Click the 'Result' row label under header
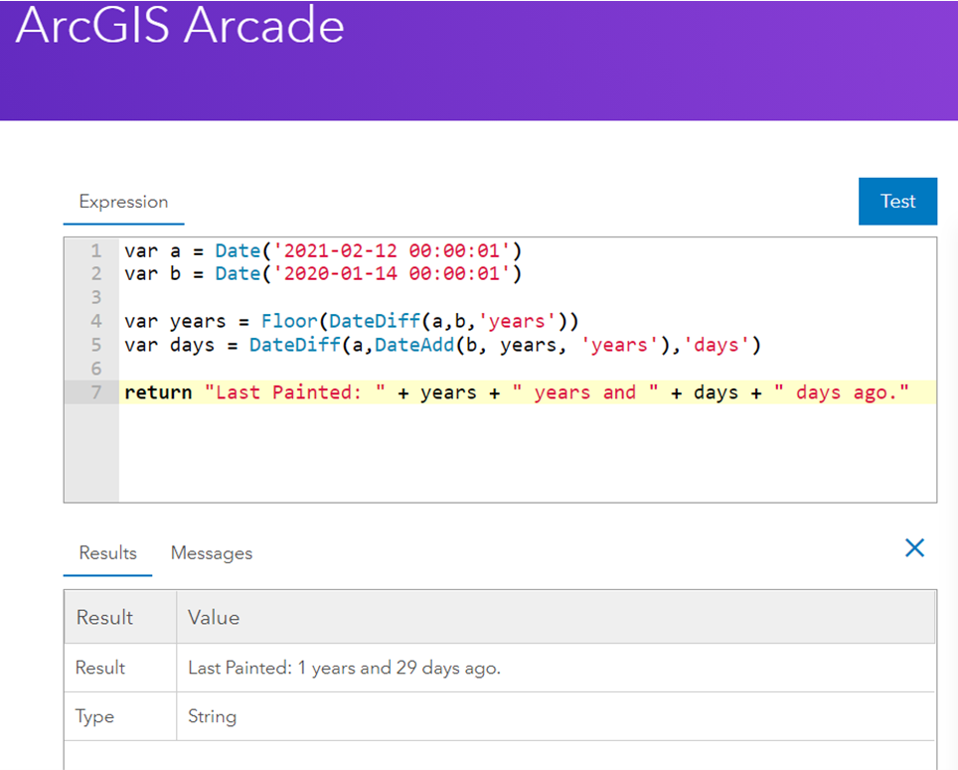Image resolution: width=958 pixels, height=770 pixels. click(100, 667)
